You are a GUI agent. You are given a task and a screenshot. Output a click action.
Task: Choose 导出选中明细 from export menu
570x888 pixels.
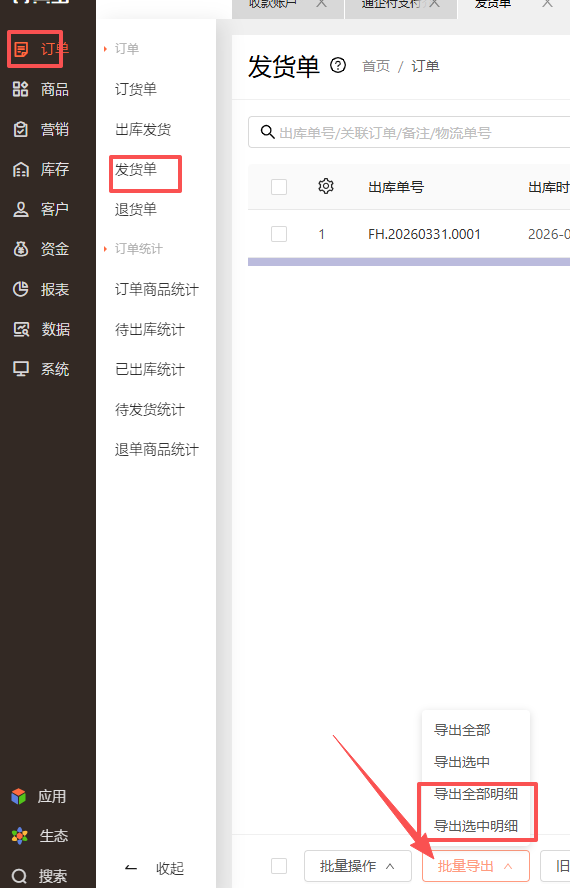click(x=475, y=826)
